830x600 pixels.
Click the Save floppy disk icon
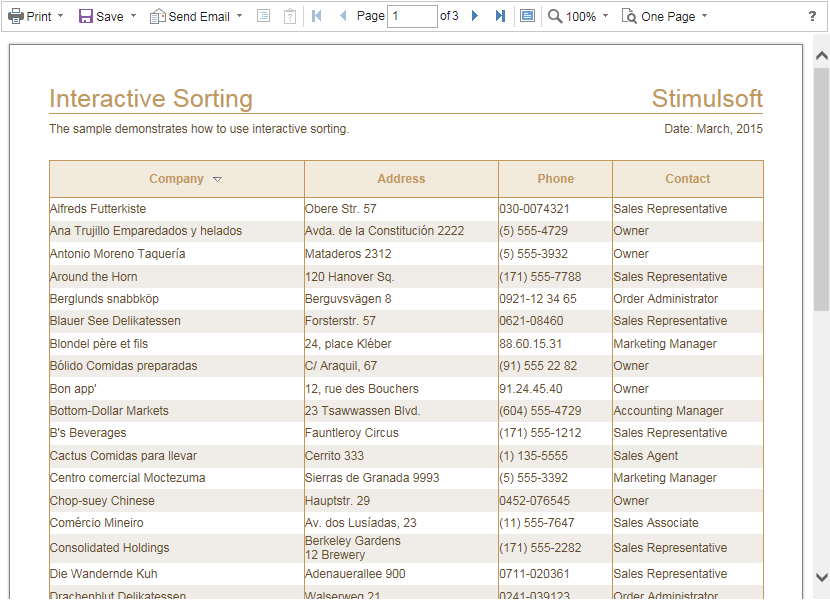click(x=86, y=16)
